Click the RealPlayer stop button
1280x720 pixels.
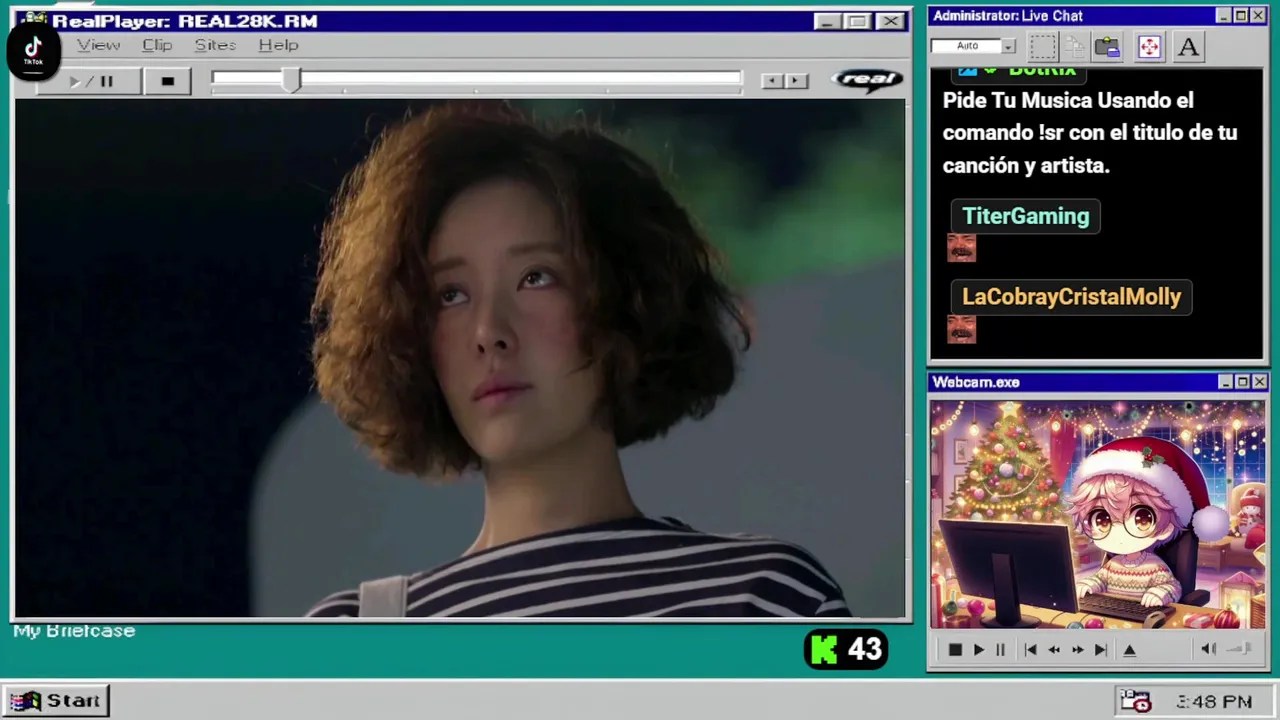coord(167,81)
